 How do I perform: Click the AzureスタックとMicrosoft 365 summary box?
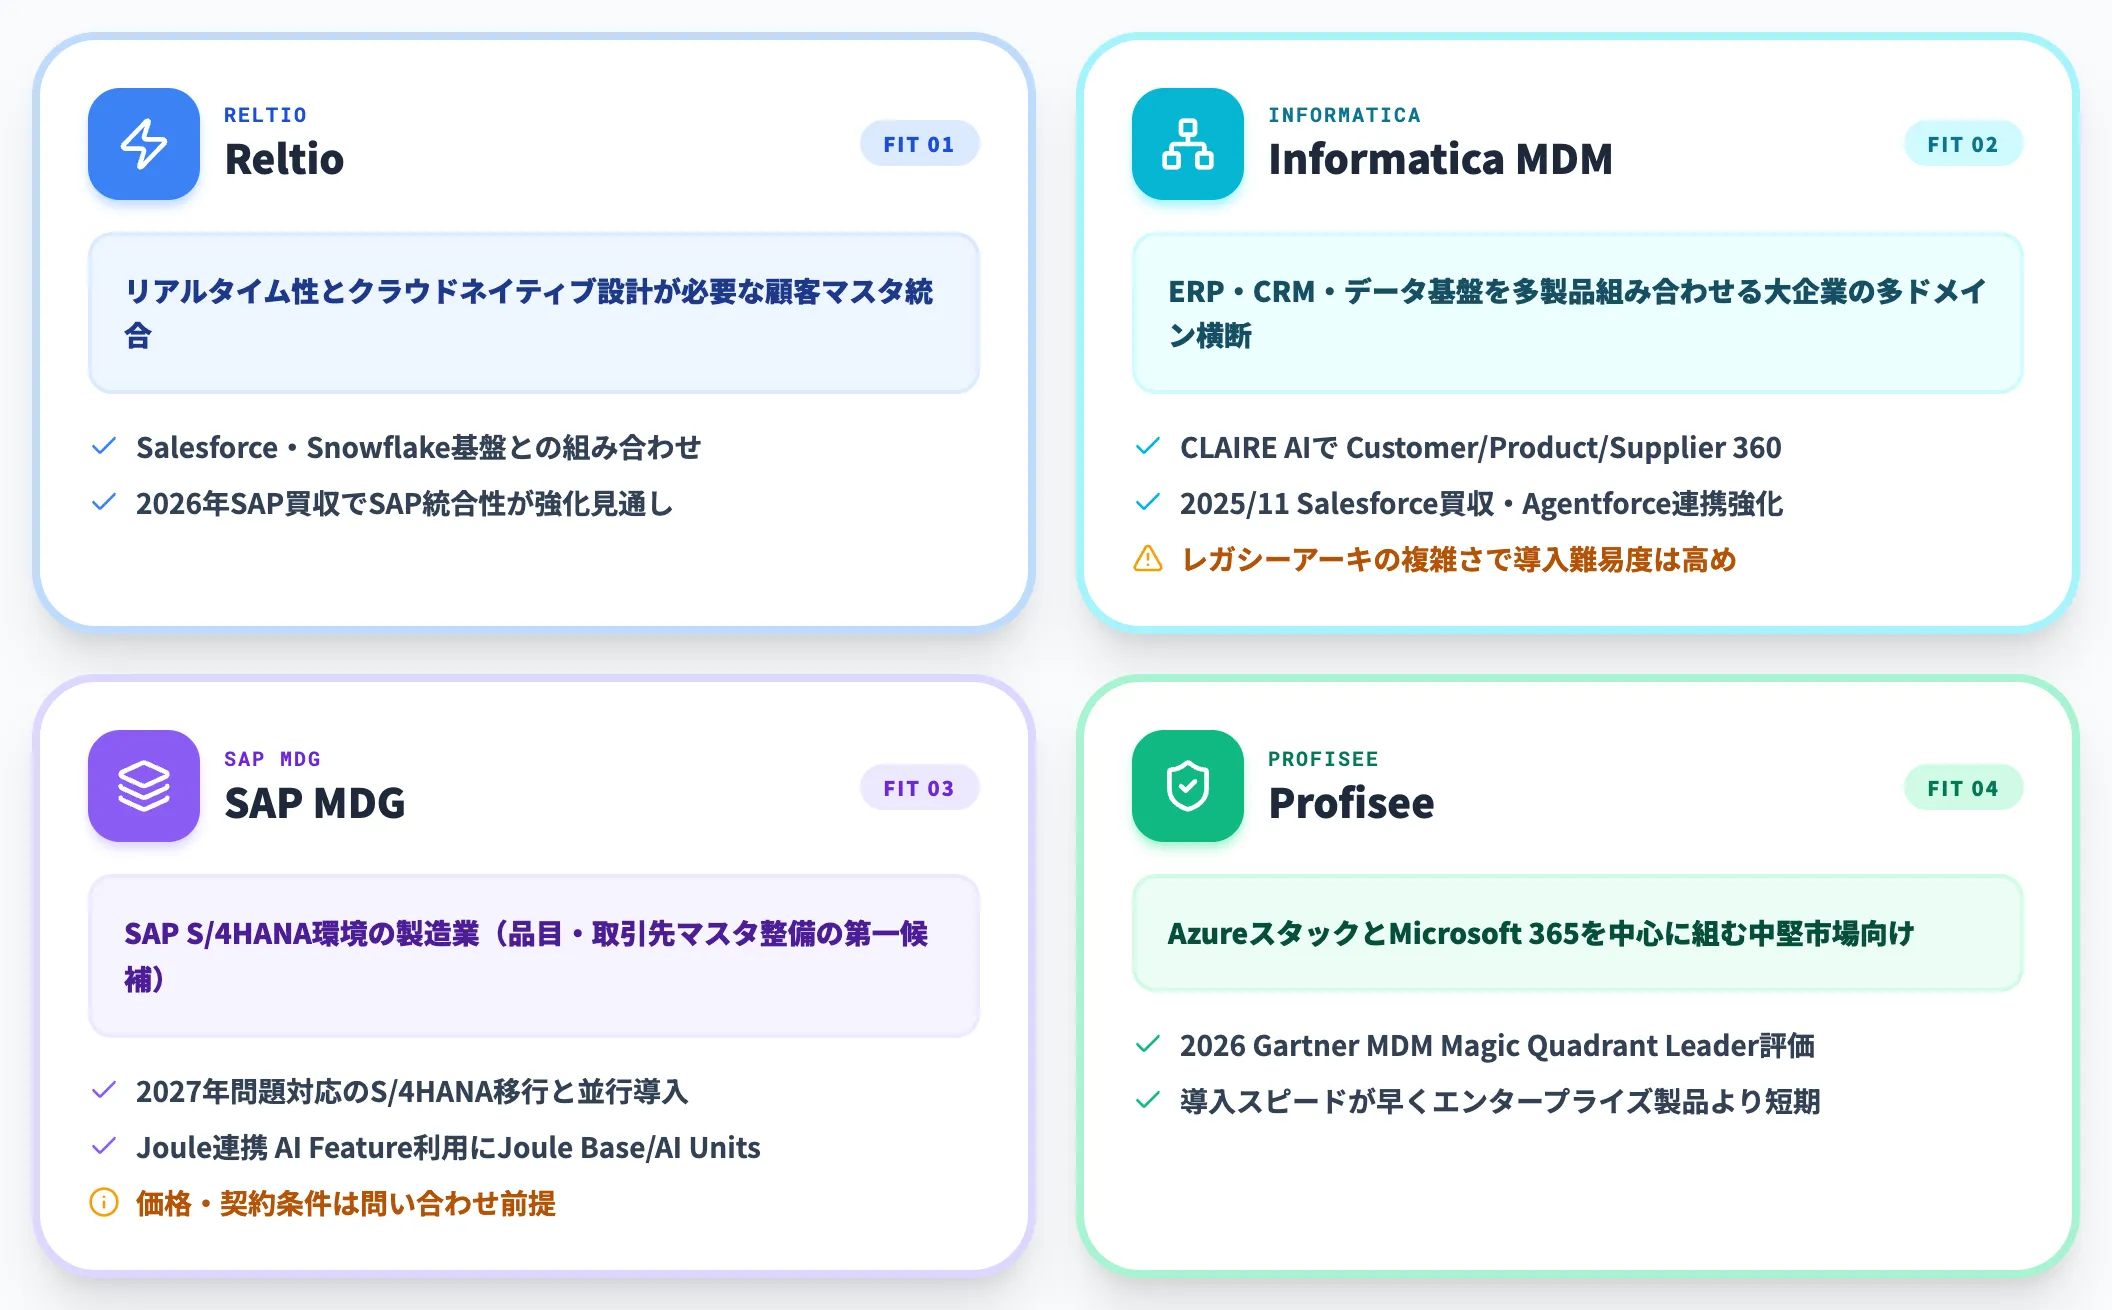point(1578,933)
